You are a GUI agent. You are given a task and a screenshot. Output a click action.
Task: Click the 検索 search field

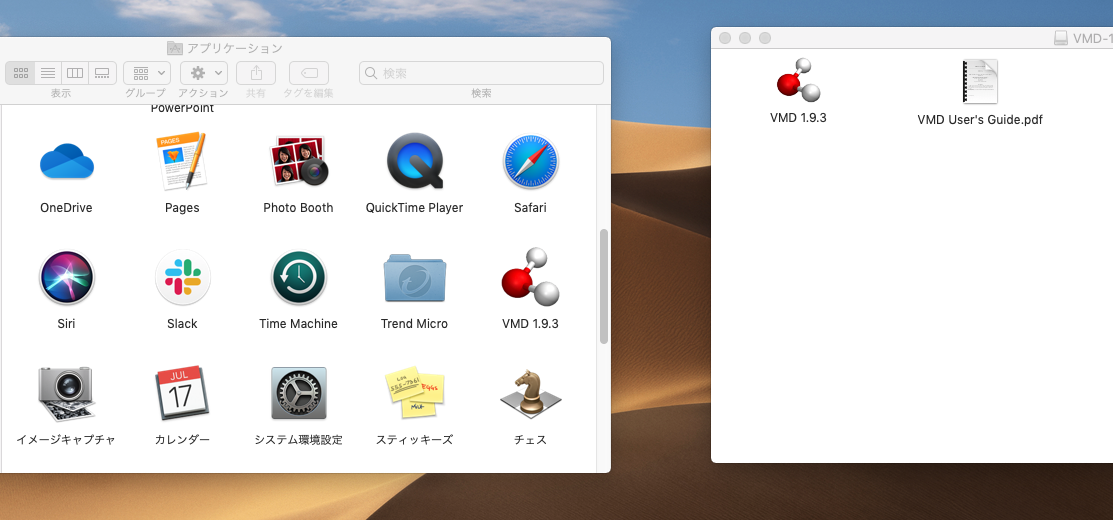point(481,73)
